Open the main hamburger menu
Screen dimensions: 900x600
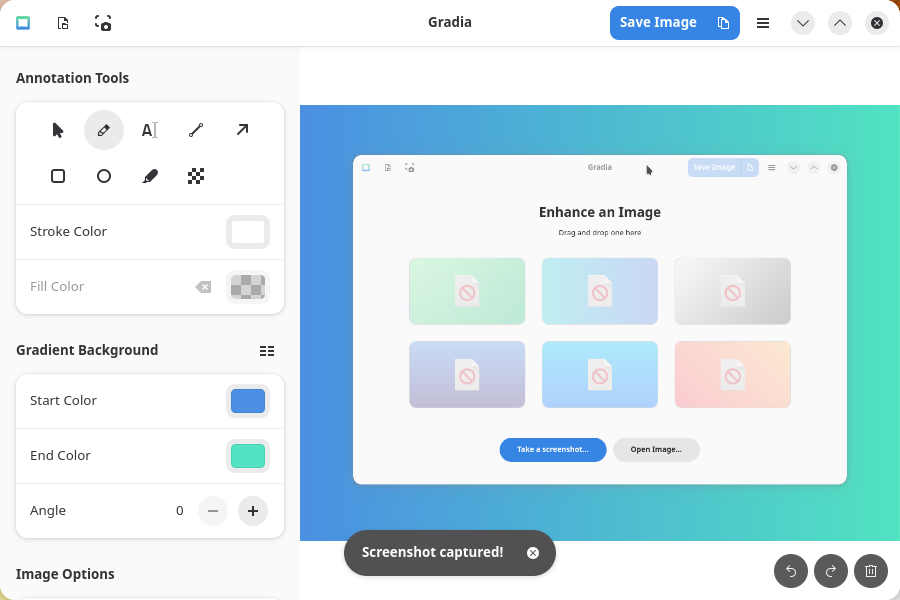(x=763, y=23)
